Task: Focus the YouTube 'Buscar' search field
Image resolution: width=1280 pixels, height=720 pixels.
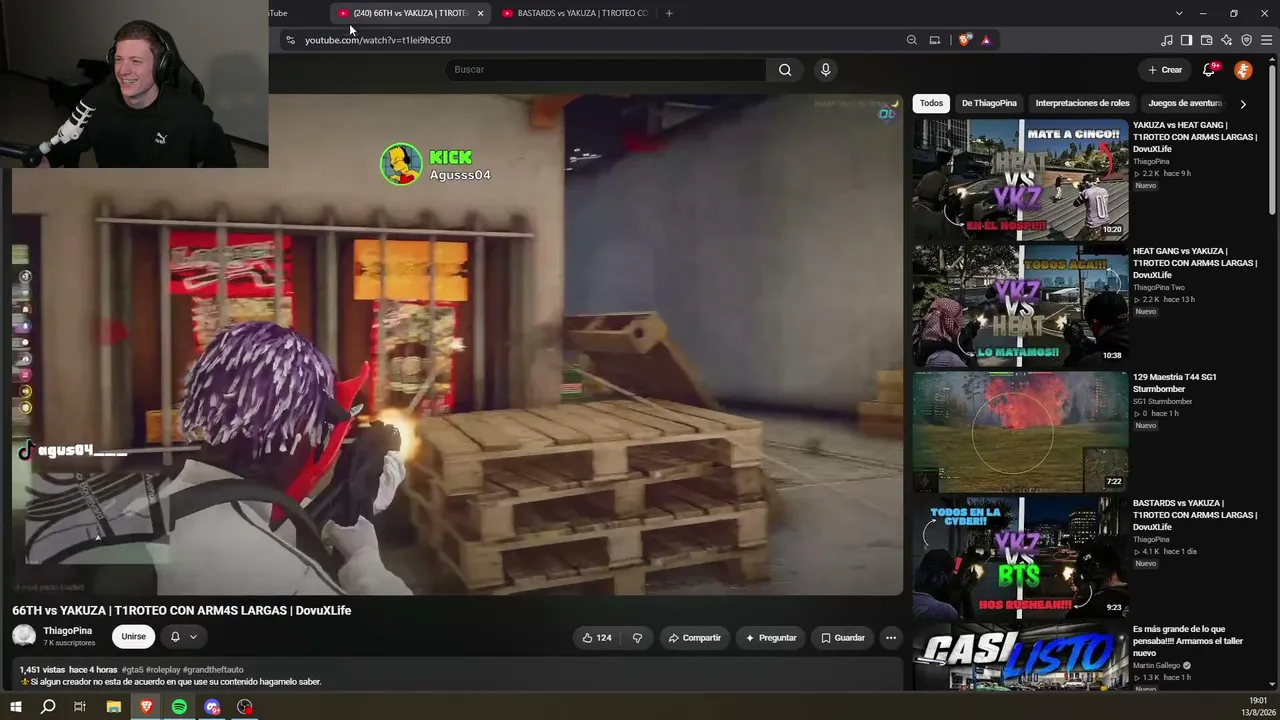Action: coord(606,70)
